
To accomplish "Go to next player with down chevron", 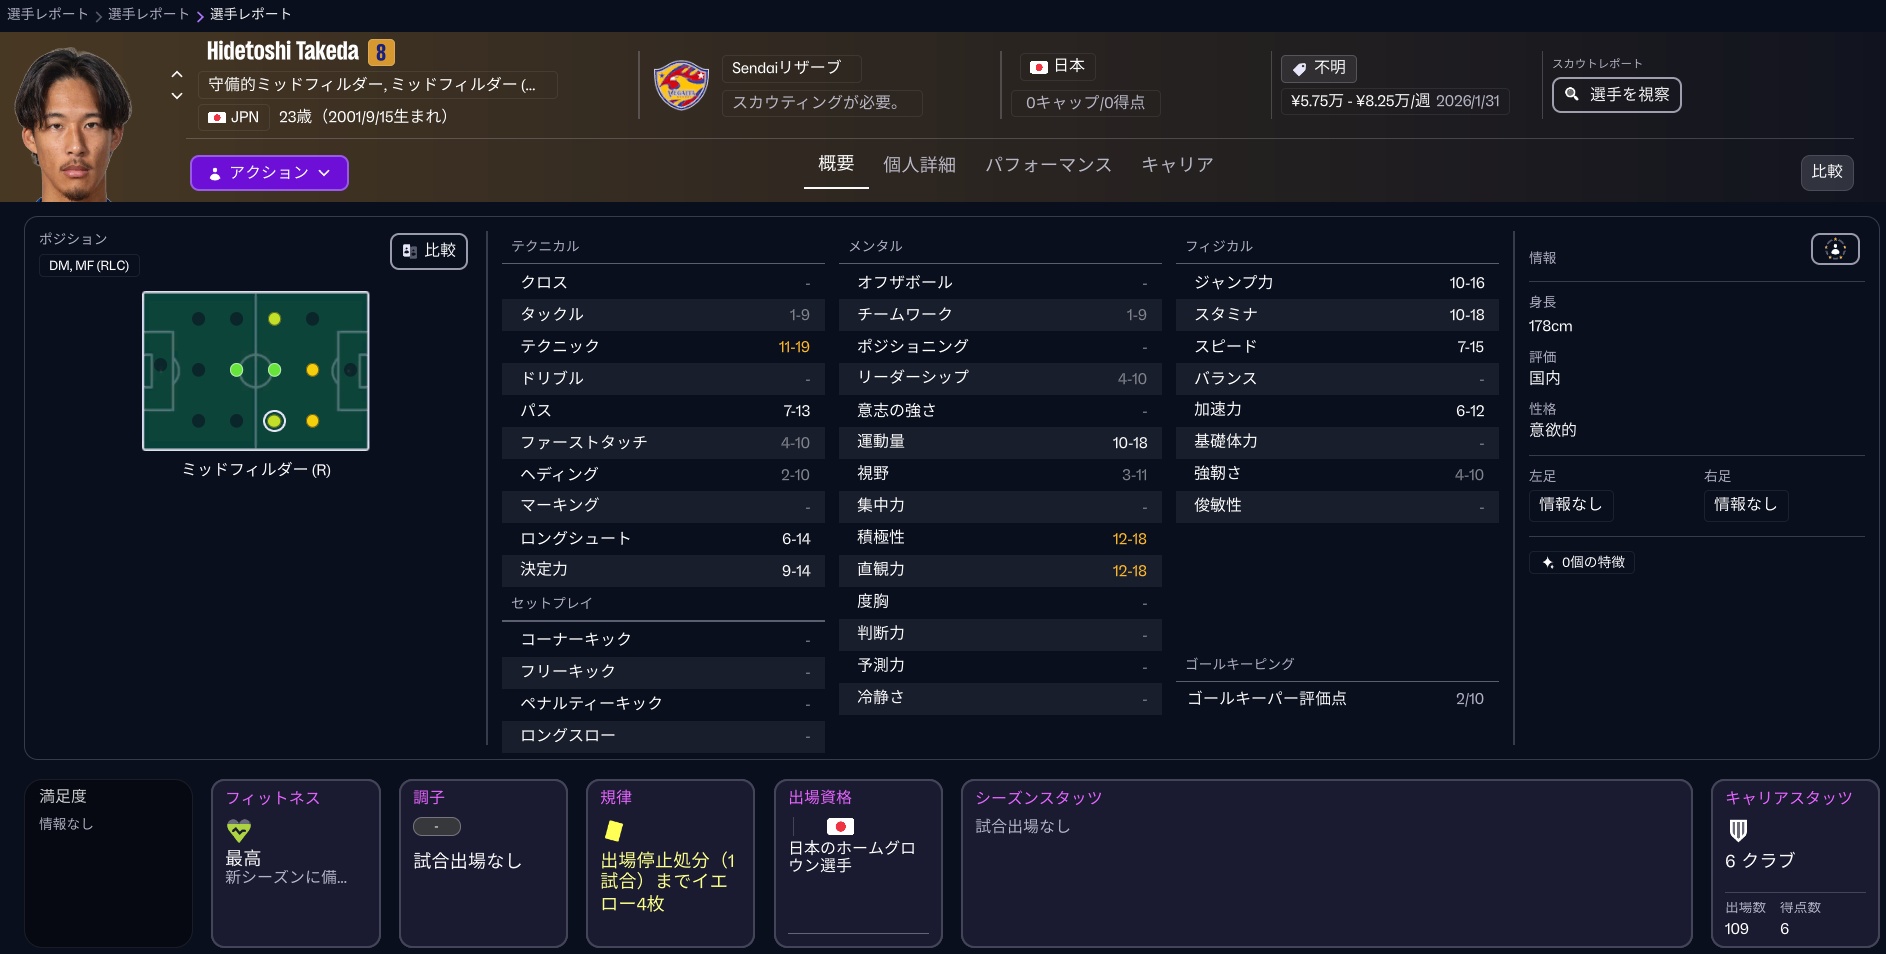I will pyautogui.click(x=177, y=96).
